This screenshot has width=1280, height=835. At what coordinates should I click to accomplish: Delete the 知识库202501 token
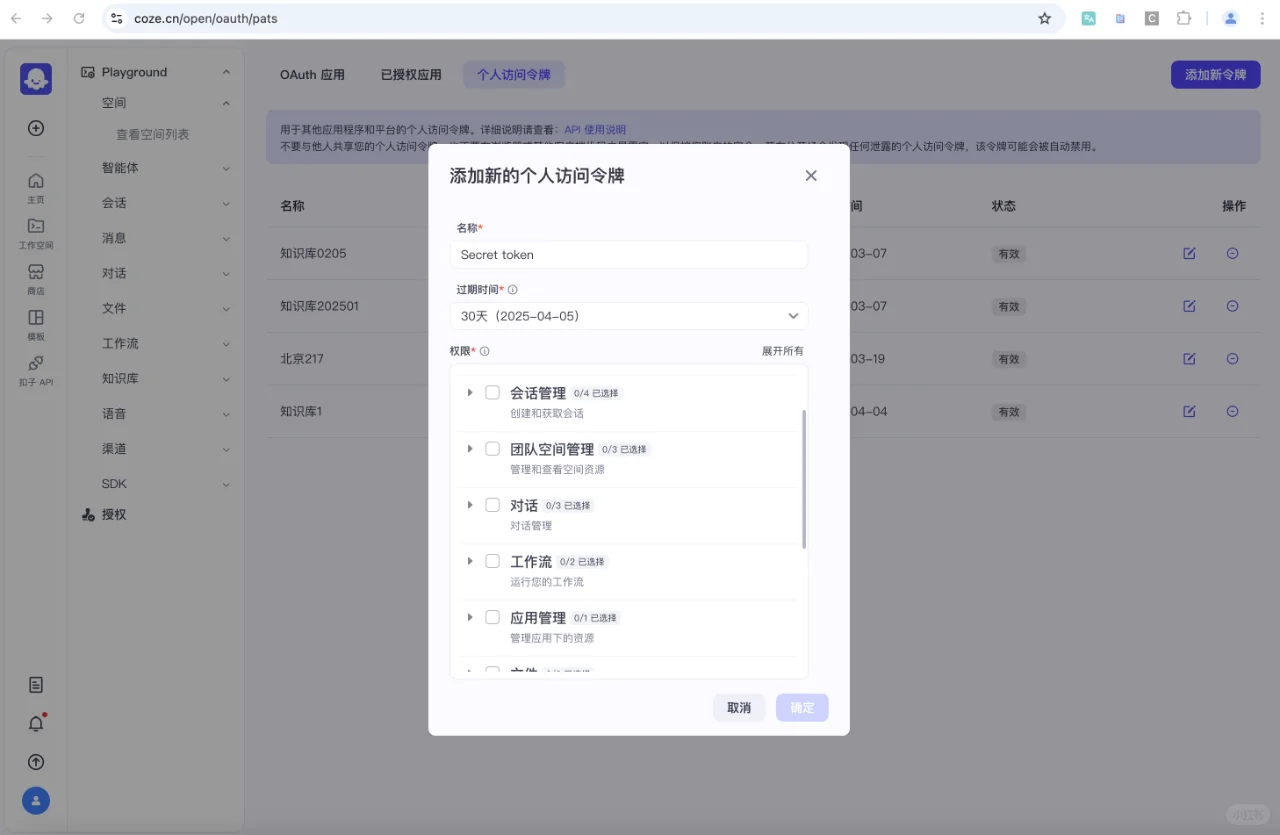click(1232, 306)
